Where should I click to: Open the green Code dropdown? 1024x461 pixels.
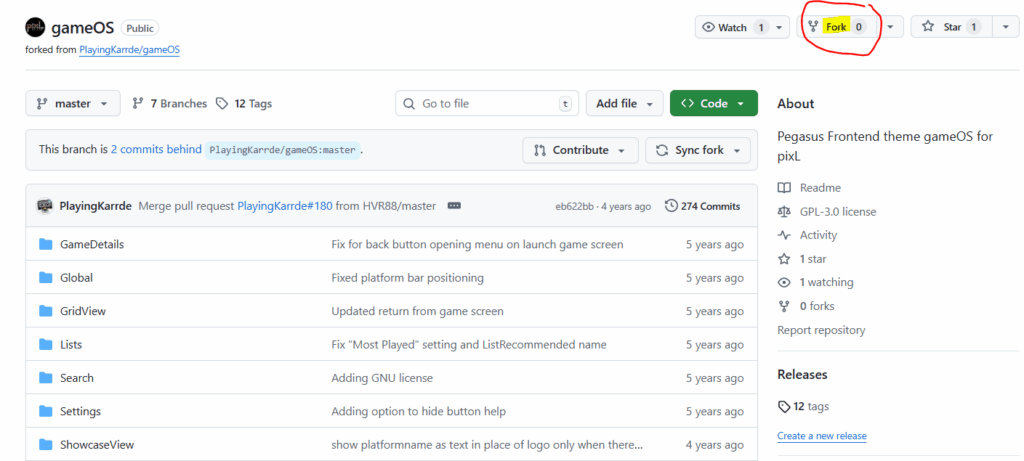713,103
